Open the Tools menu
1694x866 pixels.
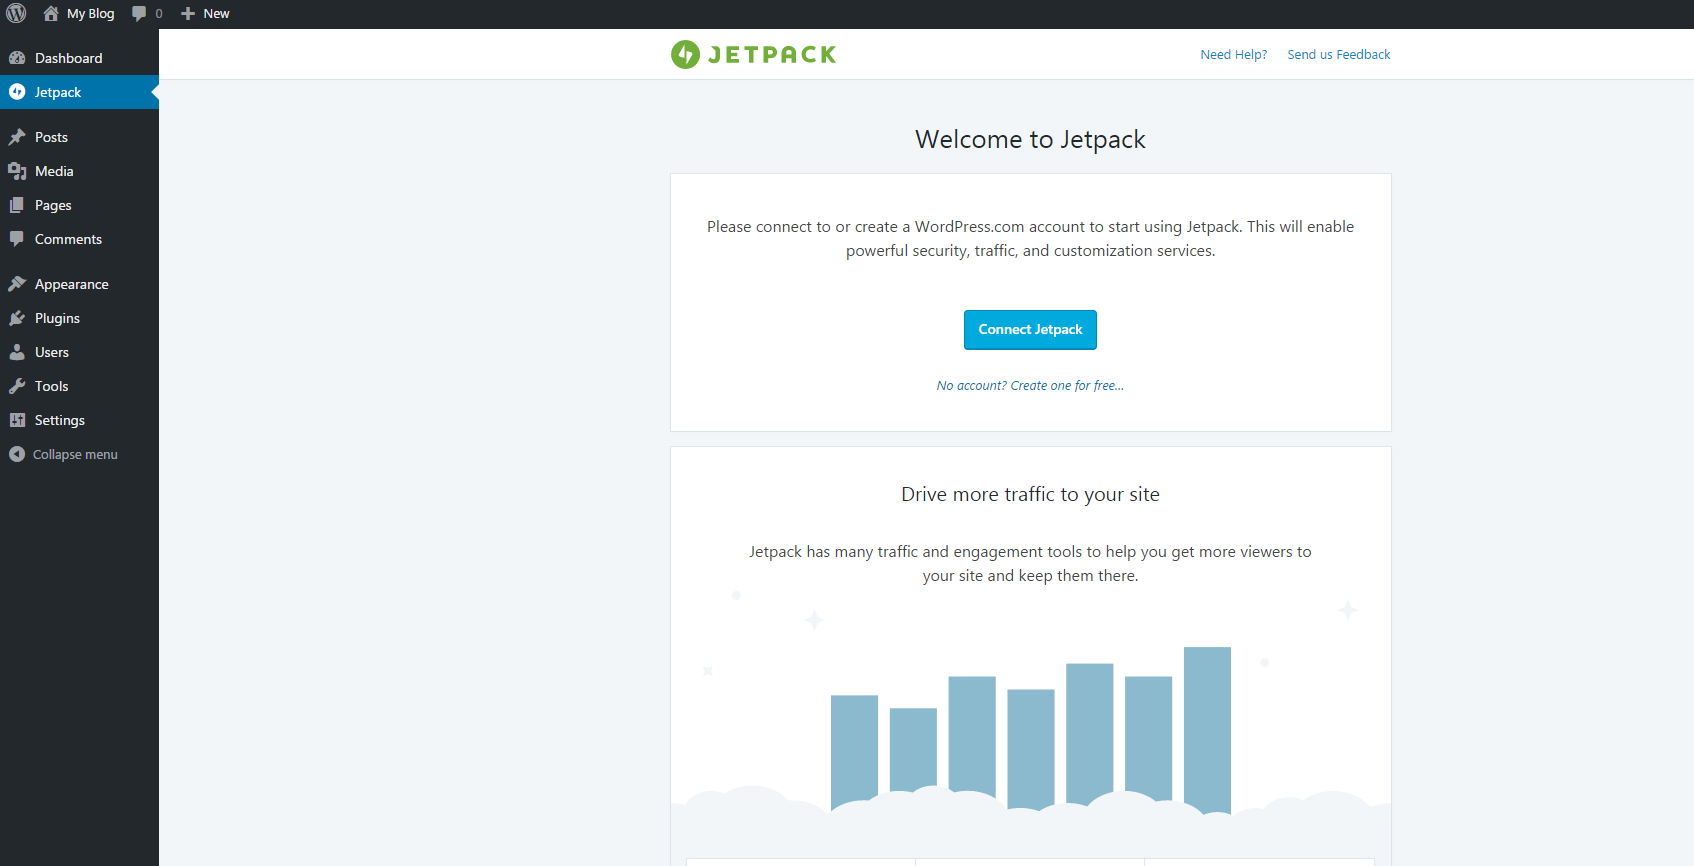79,386
